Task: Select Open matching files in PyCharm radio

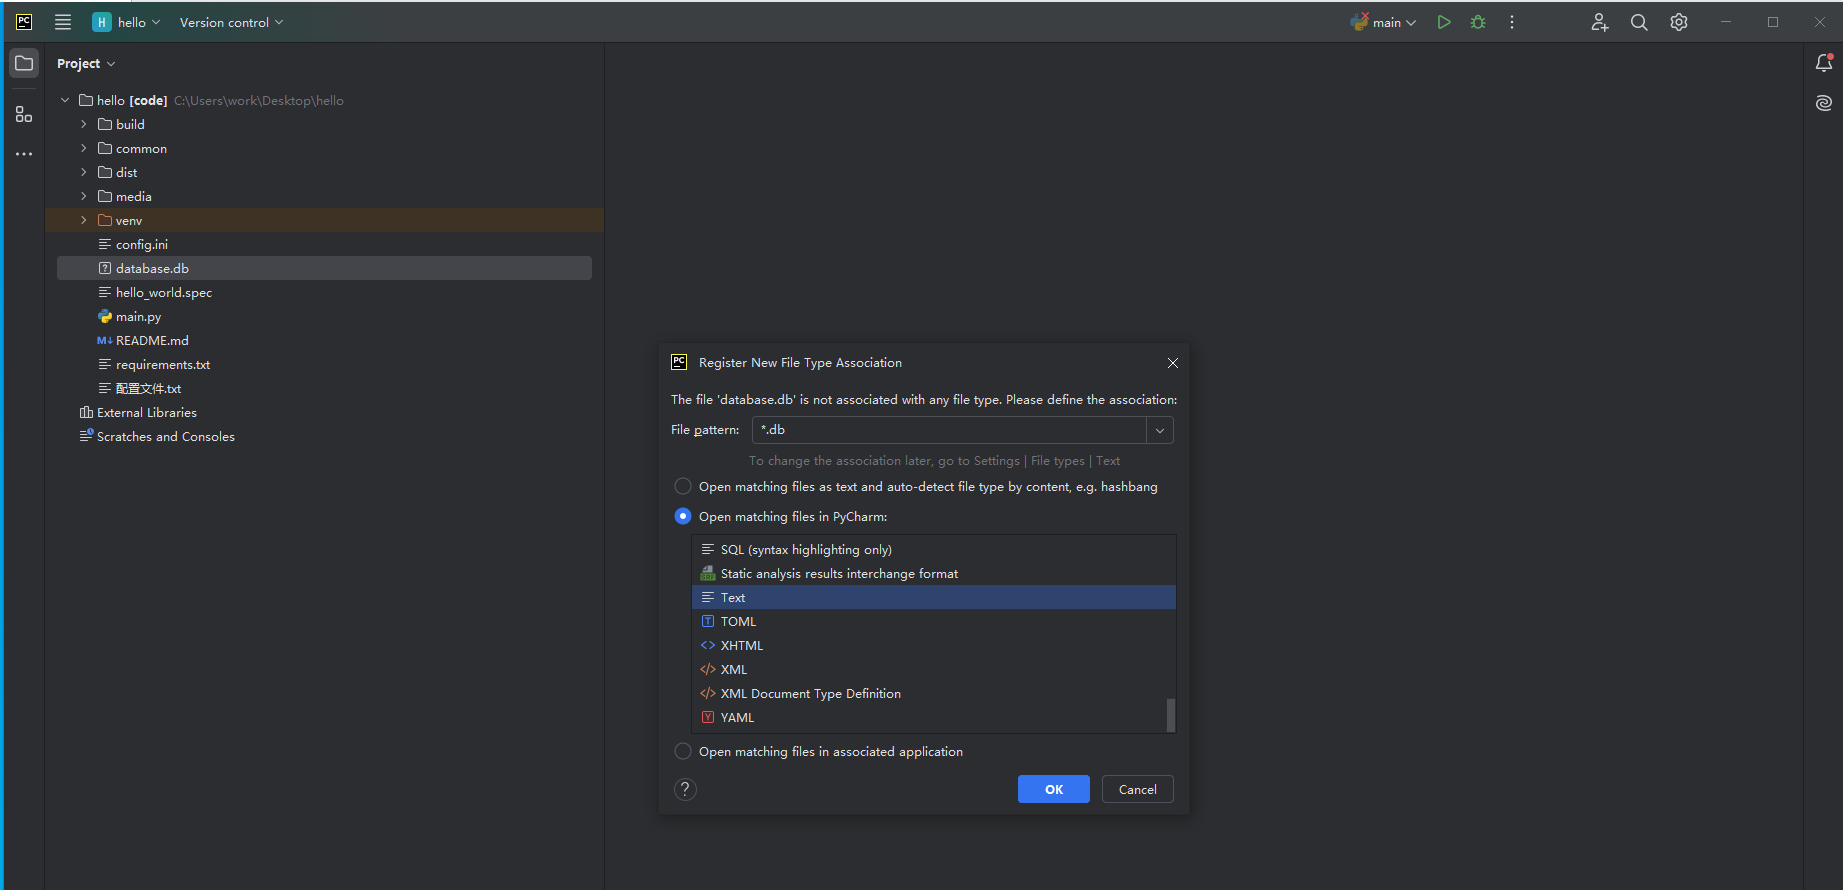Action: [683, 516]
